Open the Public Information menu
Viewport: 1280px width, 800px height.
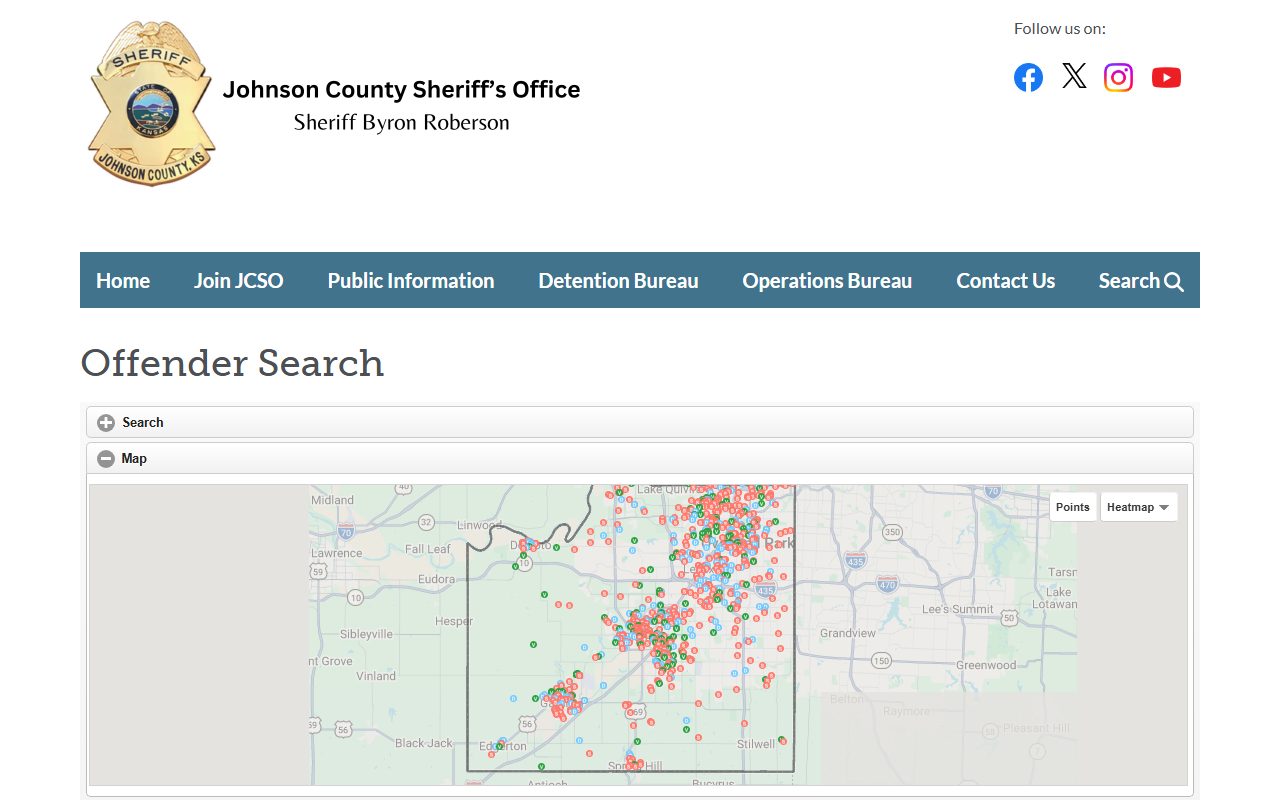pyautogui.click(x=411, y=280)
